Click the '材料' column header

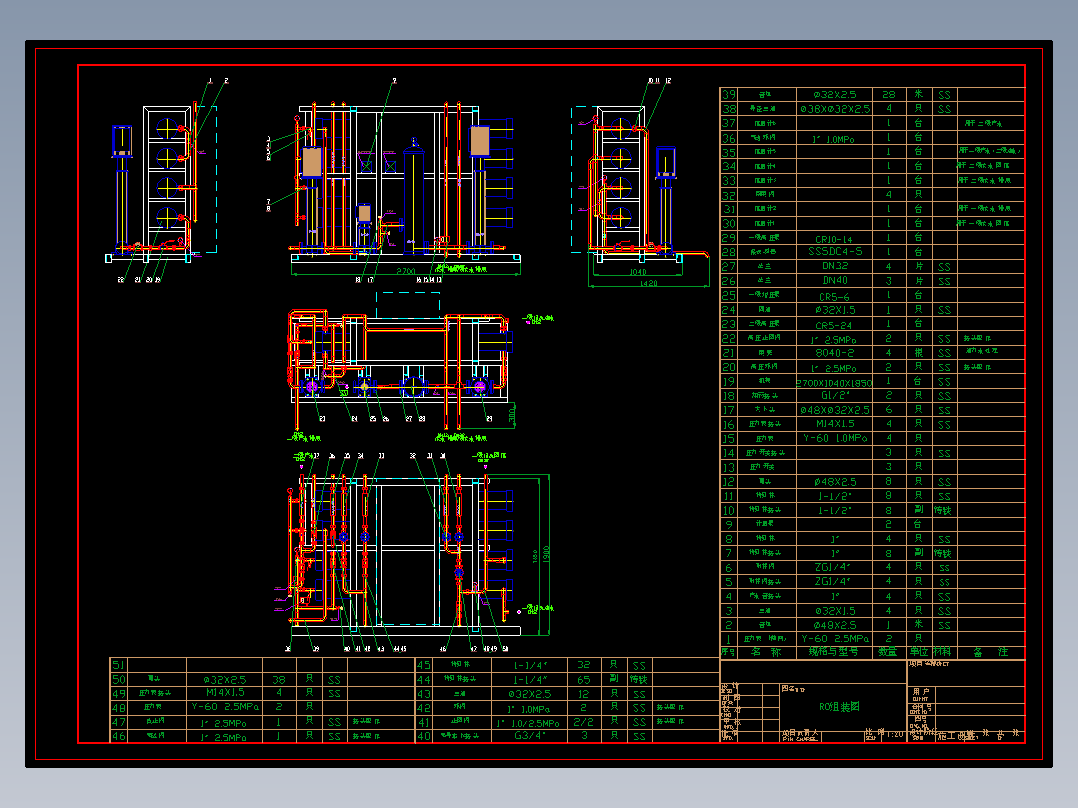click(943, 652)
